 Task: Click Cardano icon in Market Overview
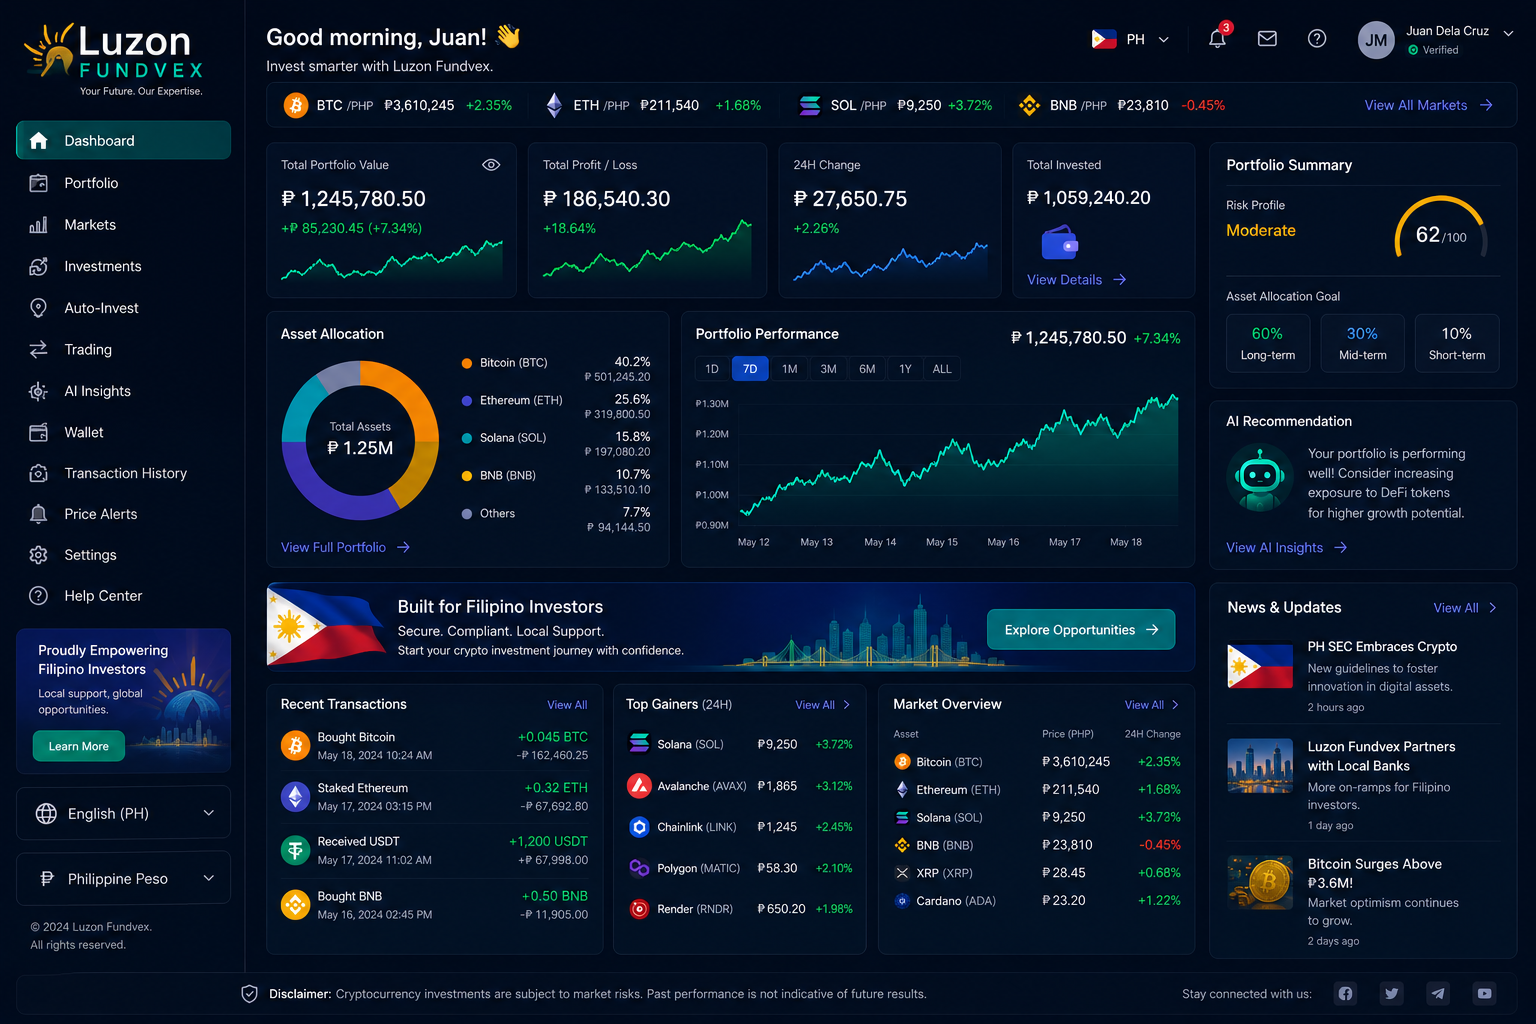(902, 901)
